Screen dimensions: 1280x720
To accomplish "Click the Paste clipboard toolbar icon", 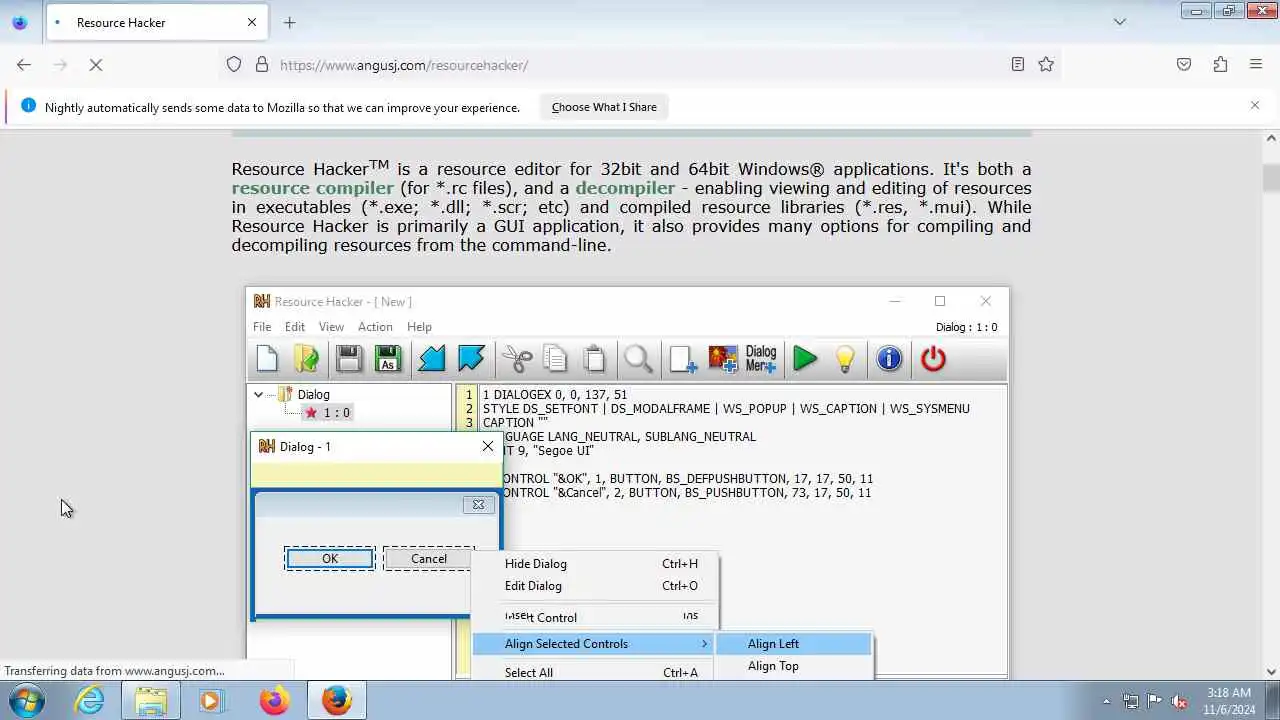I will (594, 359).
